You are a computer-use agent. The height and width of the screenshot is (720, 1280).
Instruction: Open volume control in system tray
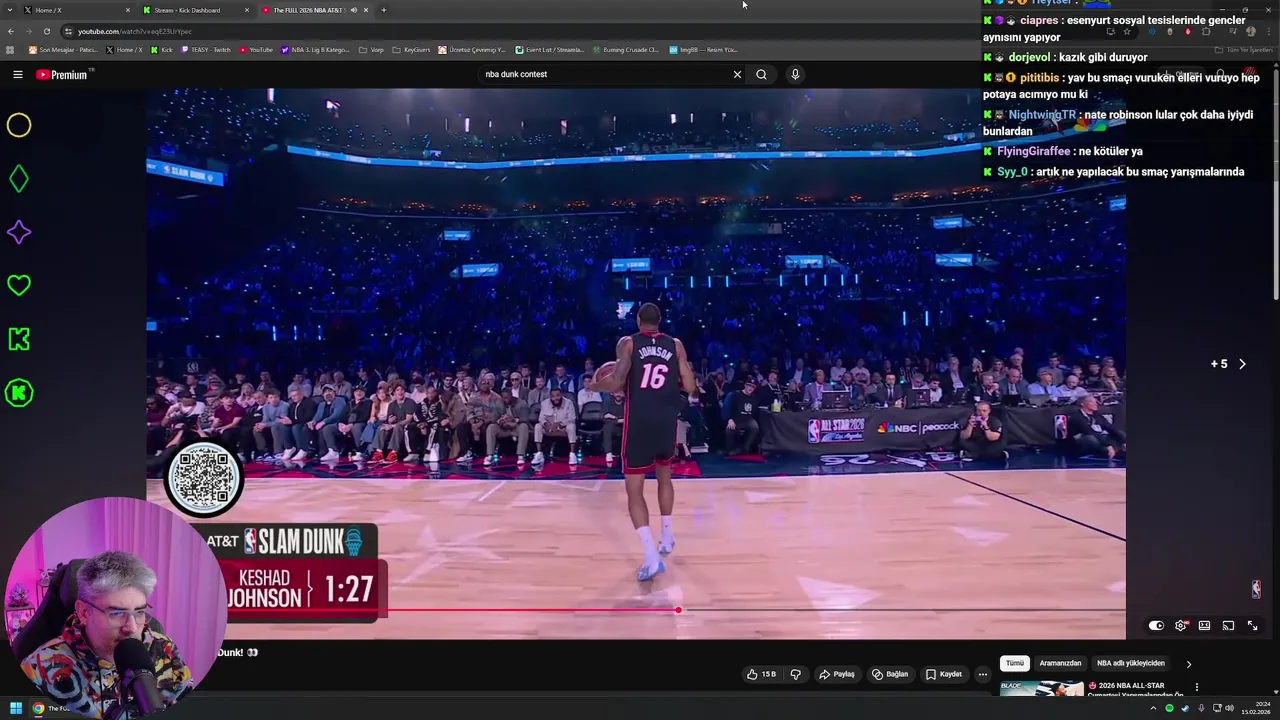[x=1229, y=708]
